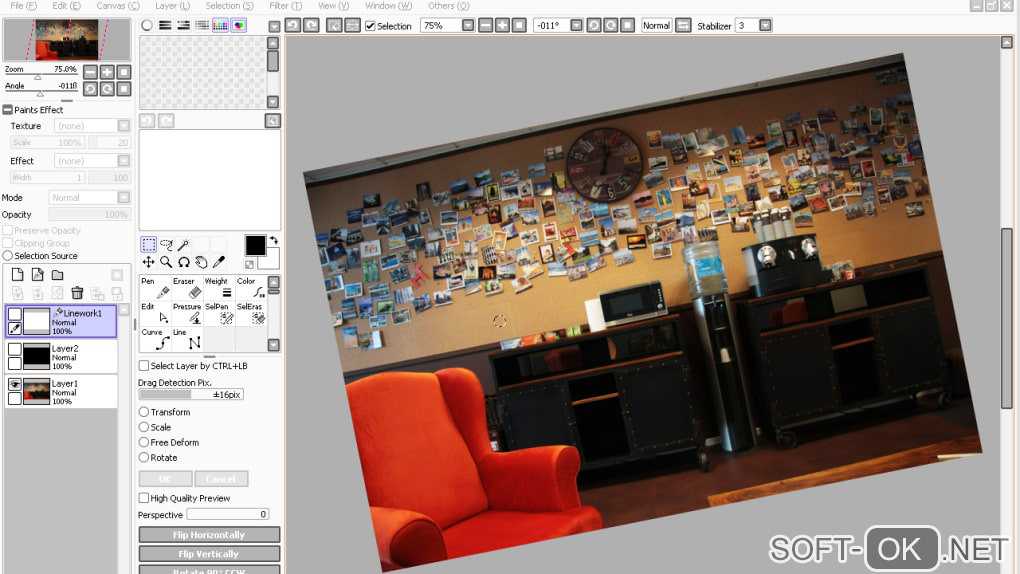The image size is (1020, 574).
Task: Choose the Curve tool
Action: [x=155, y=338]
